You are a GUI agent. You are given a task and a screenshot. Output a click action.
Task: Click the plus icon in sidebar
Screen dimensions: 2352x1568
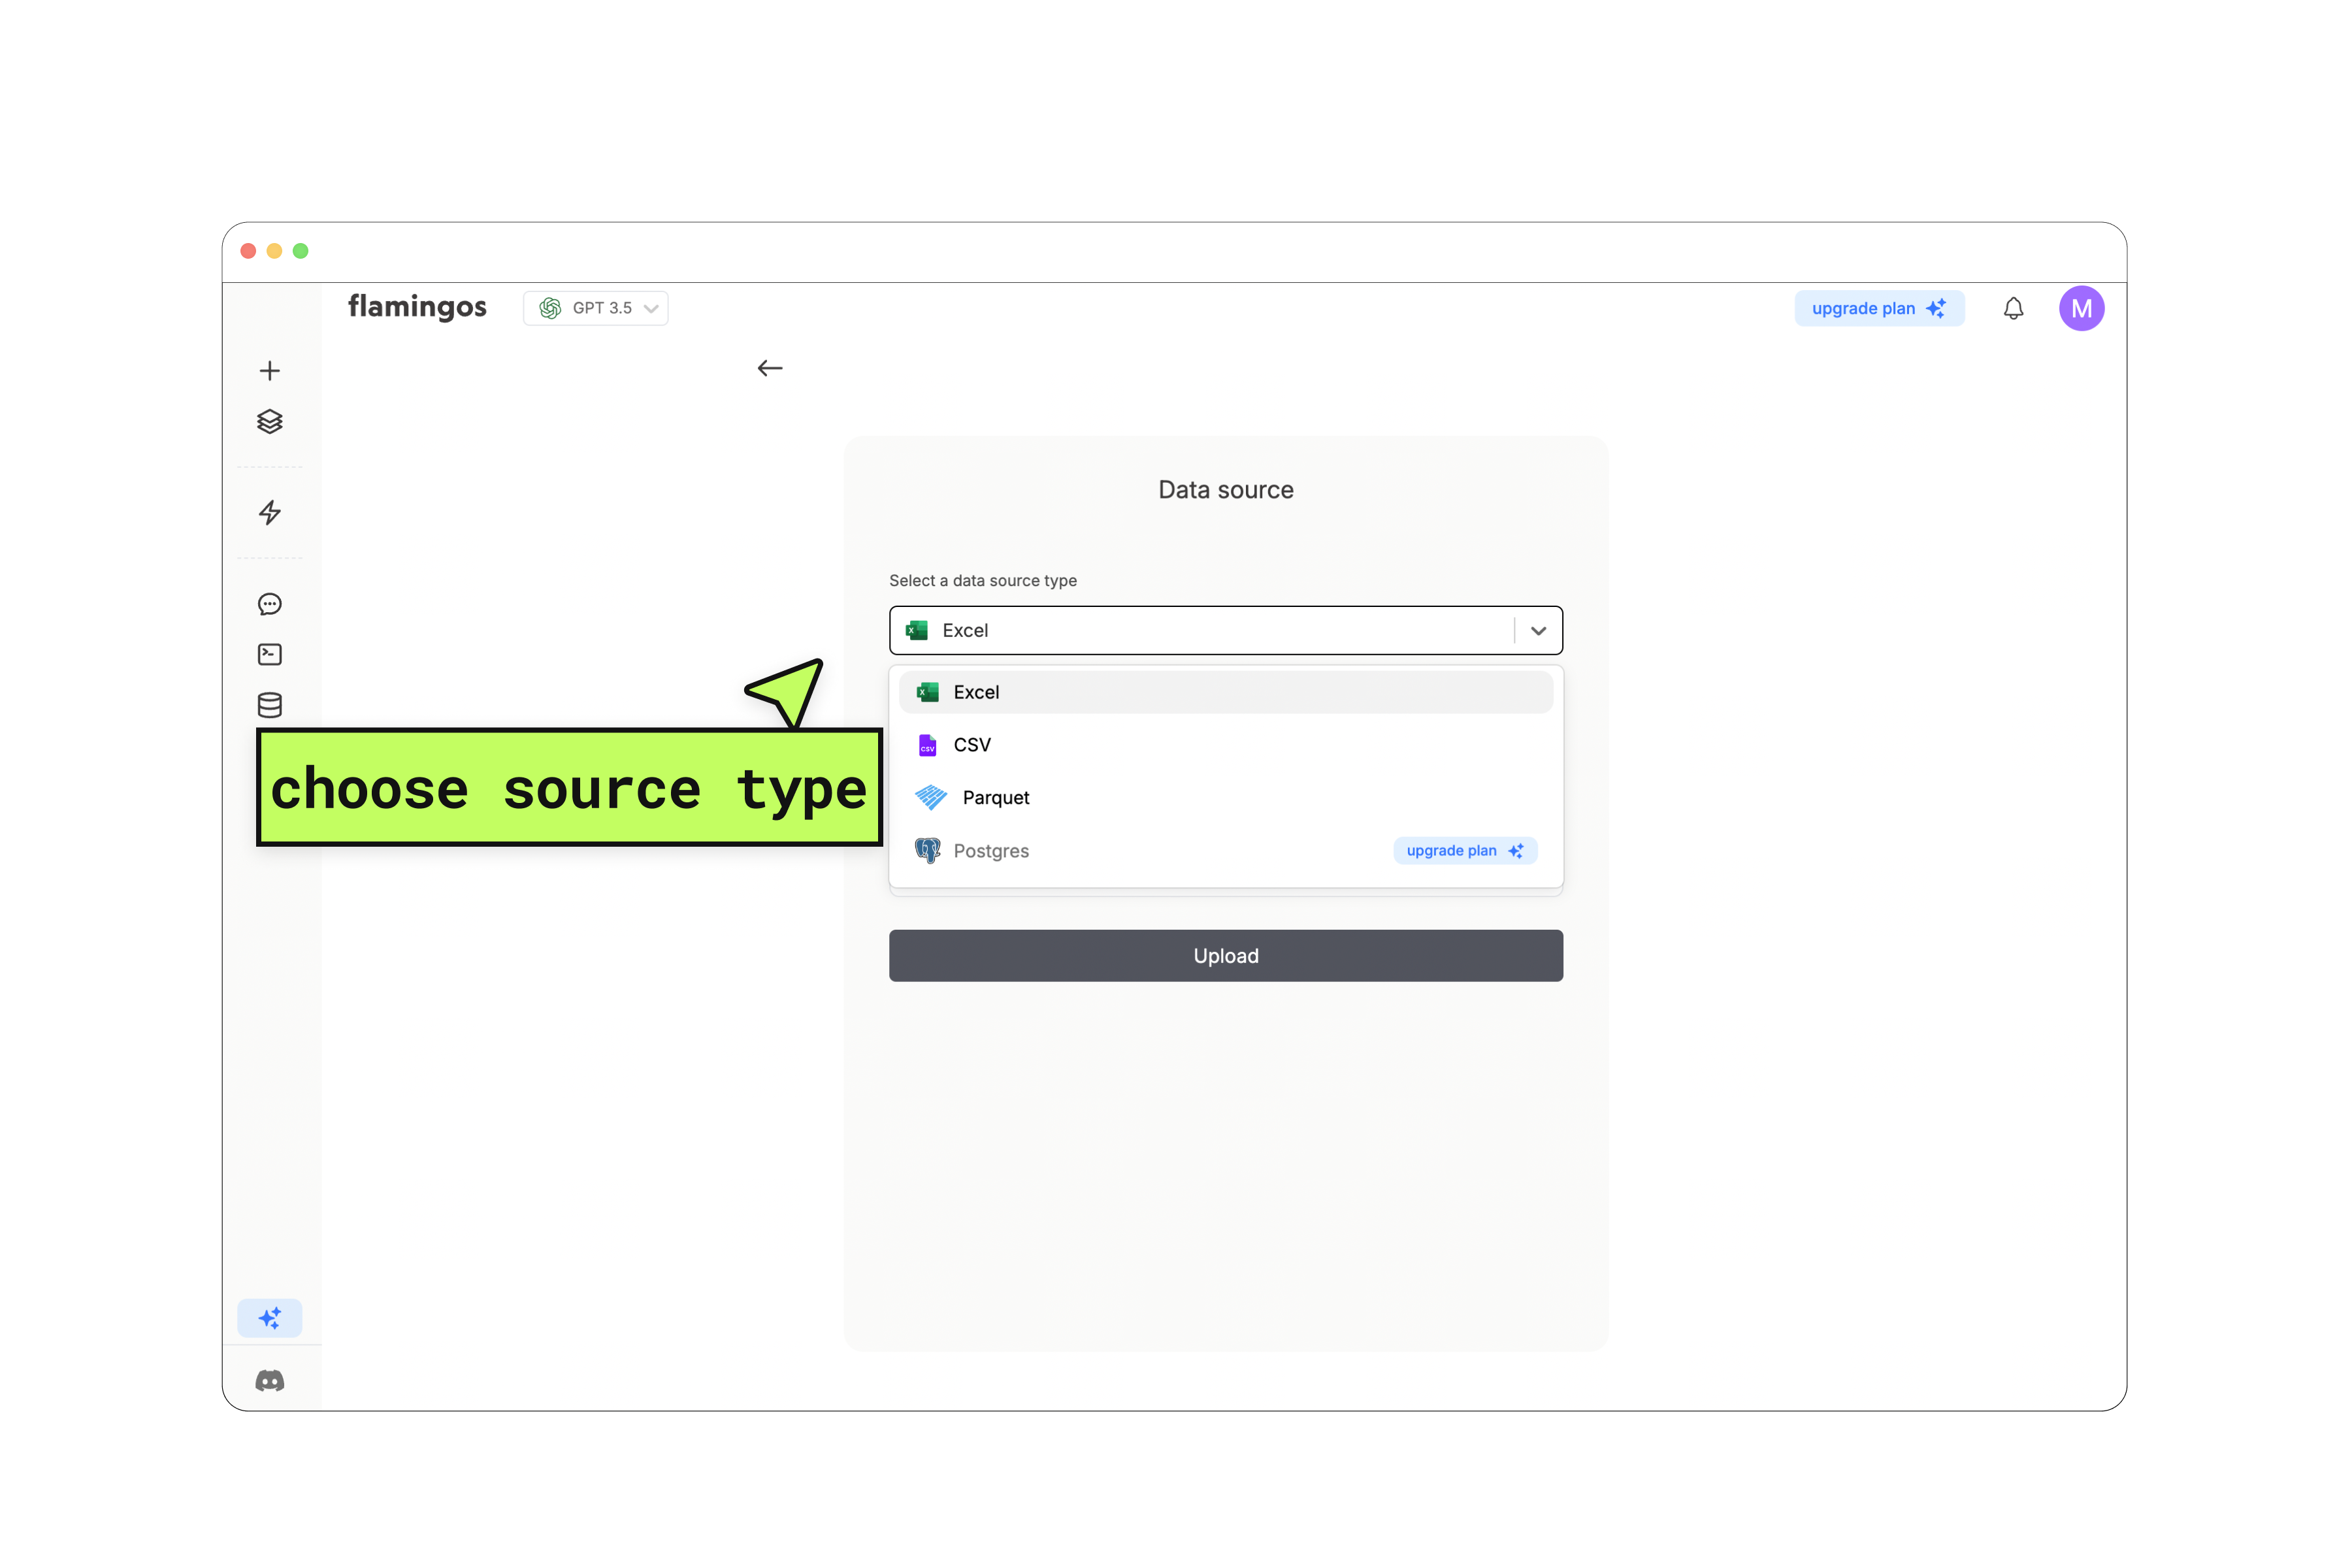270,371
